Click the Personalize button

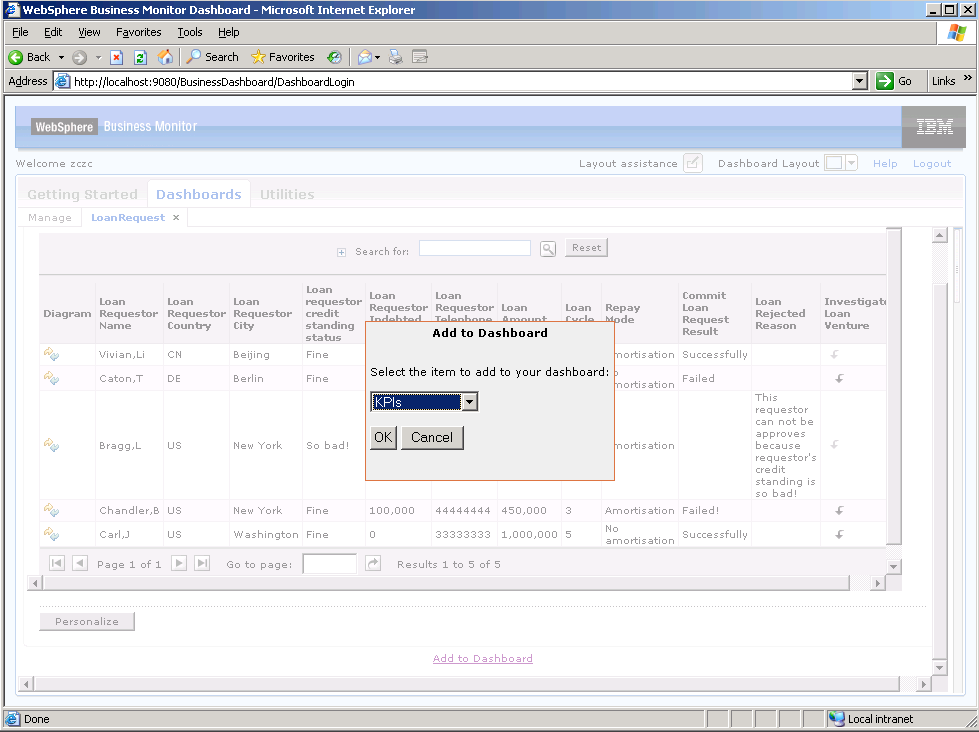pos(87,621)
